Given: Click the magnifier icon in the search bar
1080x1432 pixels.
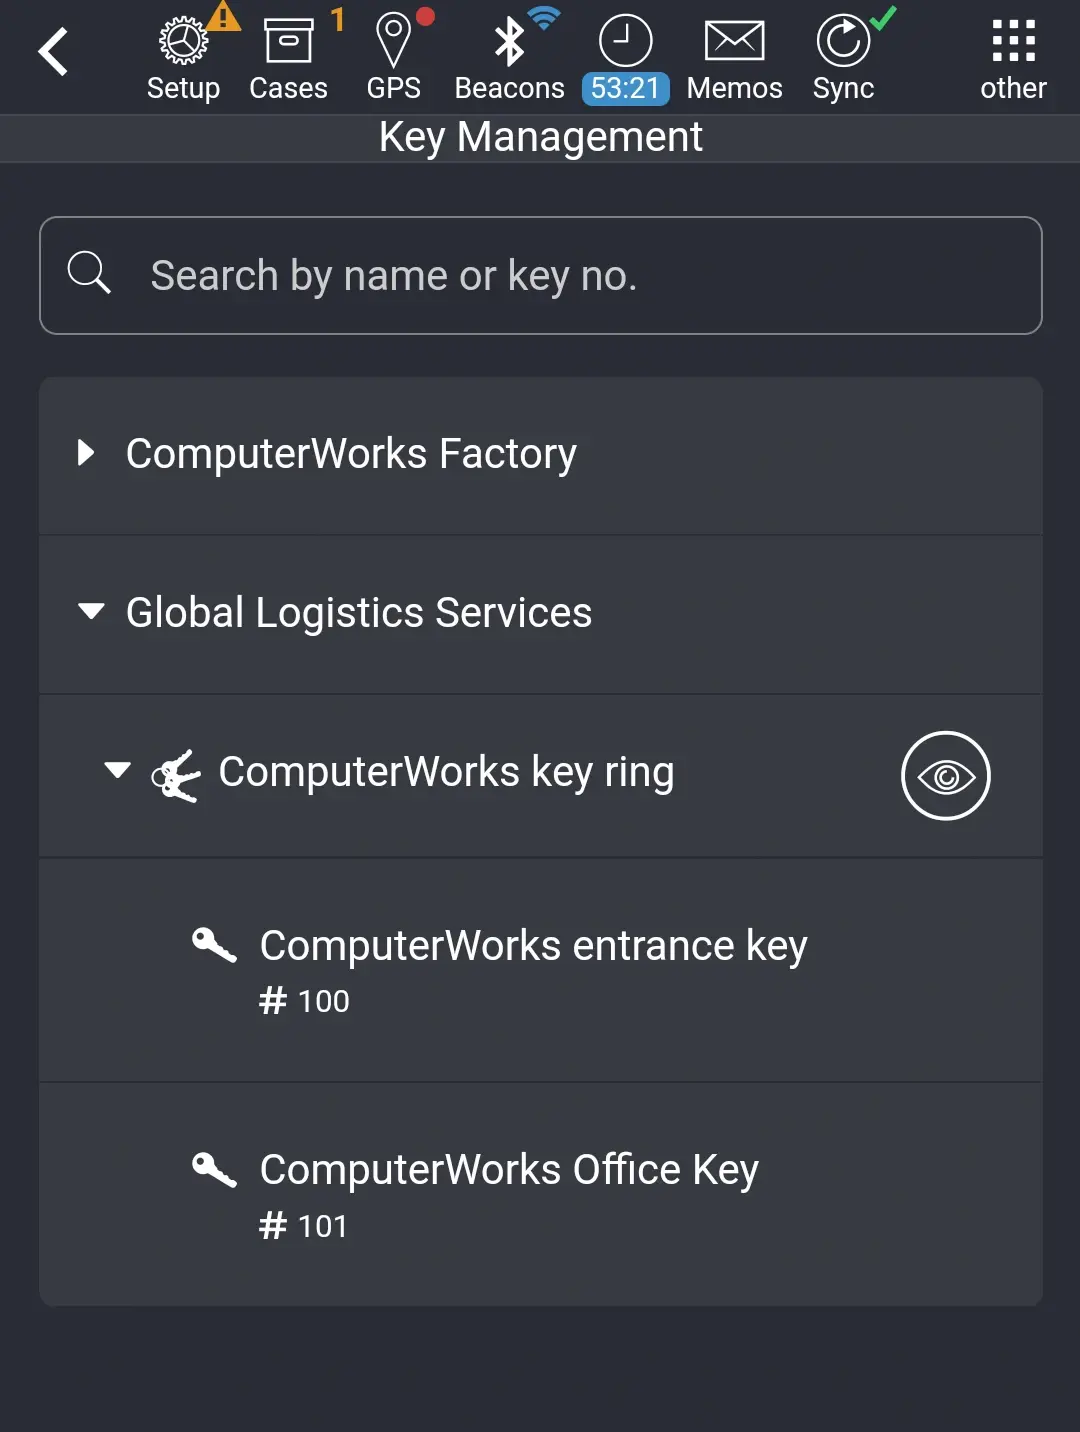Looking at the screenshot, I should coord(89,273).
